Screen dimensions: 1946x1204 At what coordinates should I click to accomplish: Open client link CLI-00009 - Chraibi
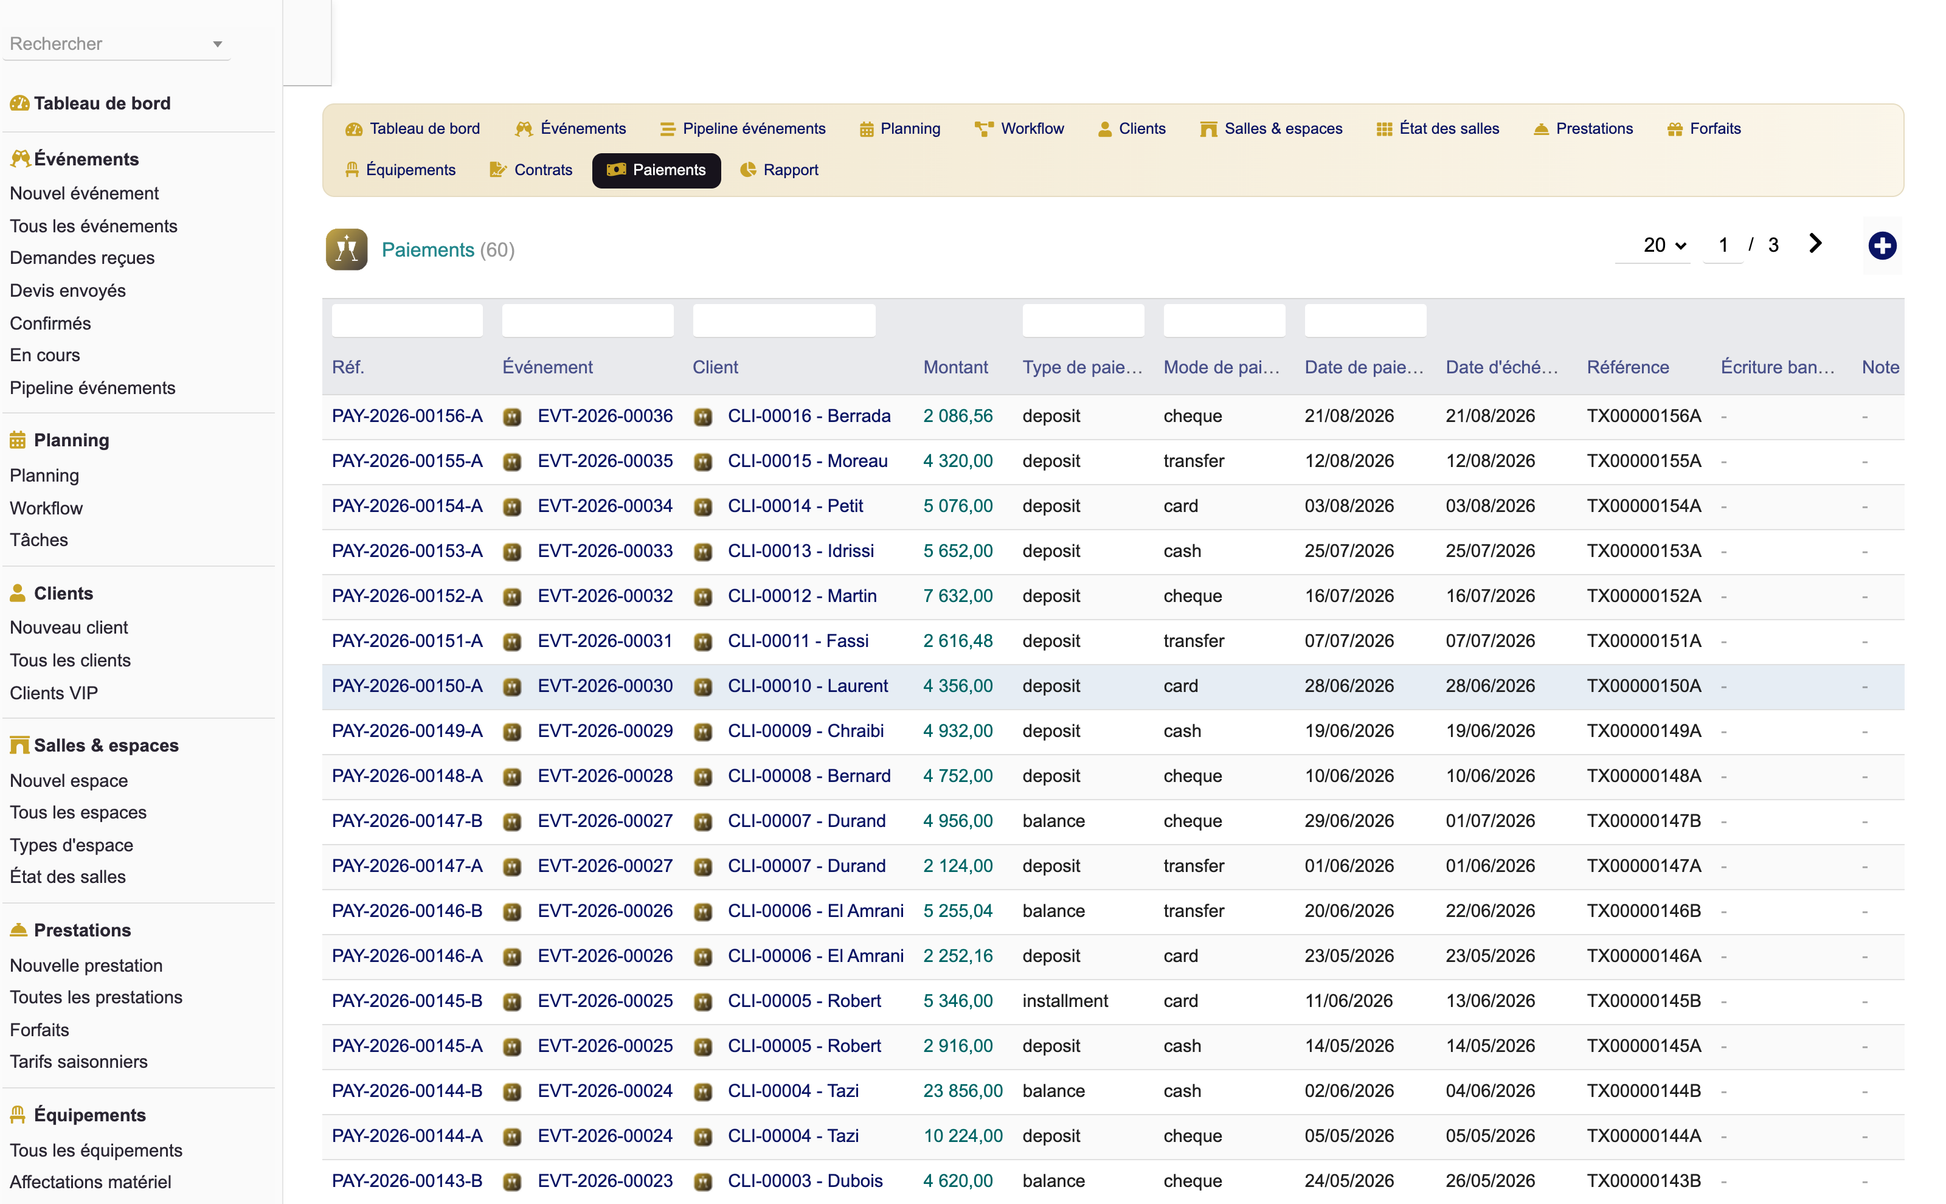pyautogui.click(x=806, y=731)
